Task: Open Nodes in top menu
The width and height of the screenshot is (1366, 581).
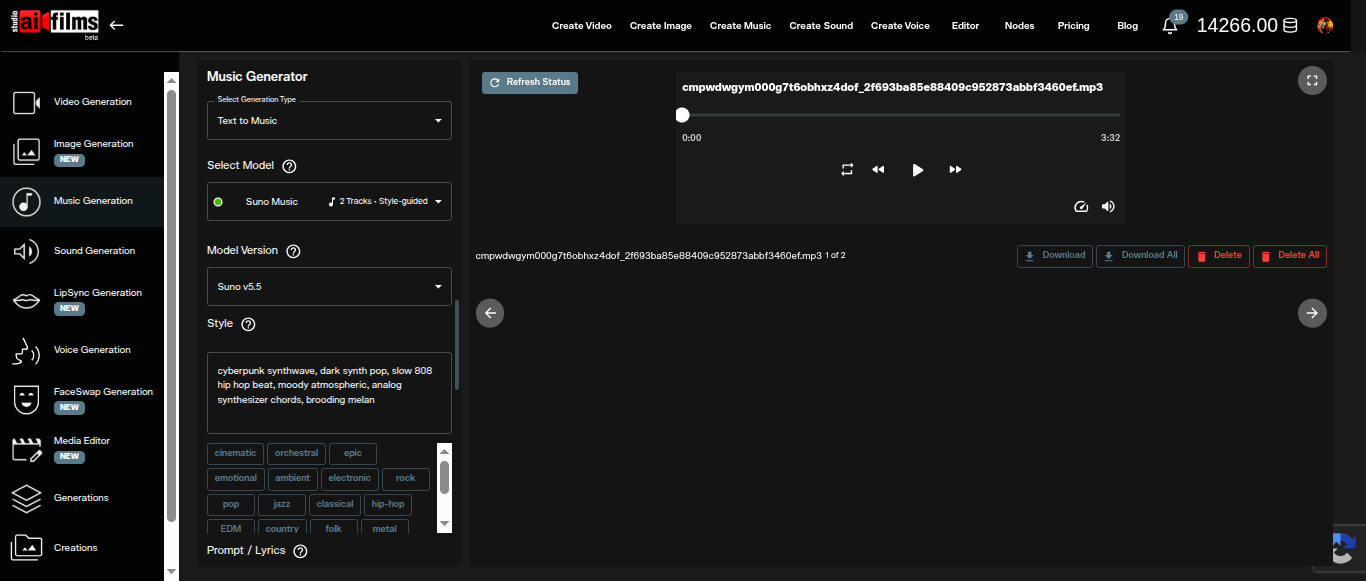Action: 1019,26
